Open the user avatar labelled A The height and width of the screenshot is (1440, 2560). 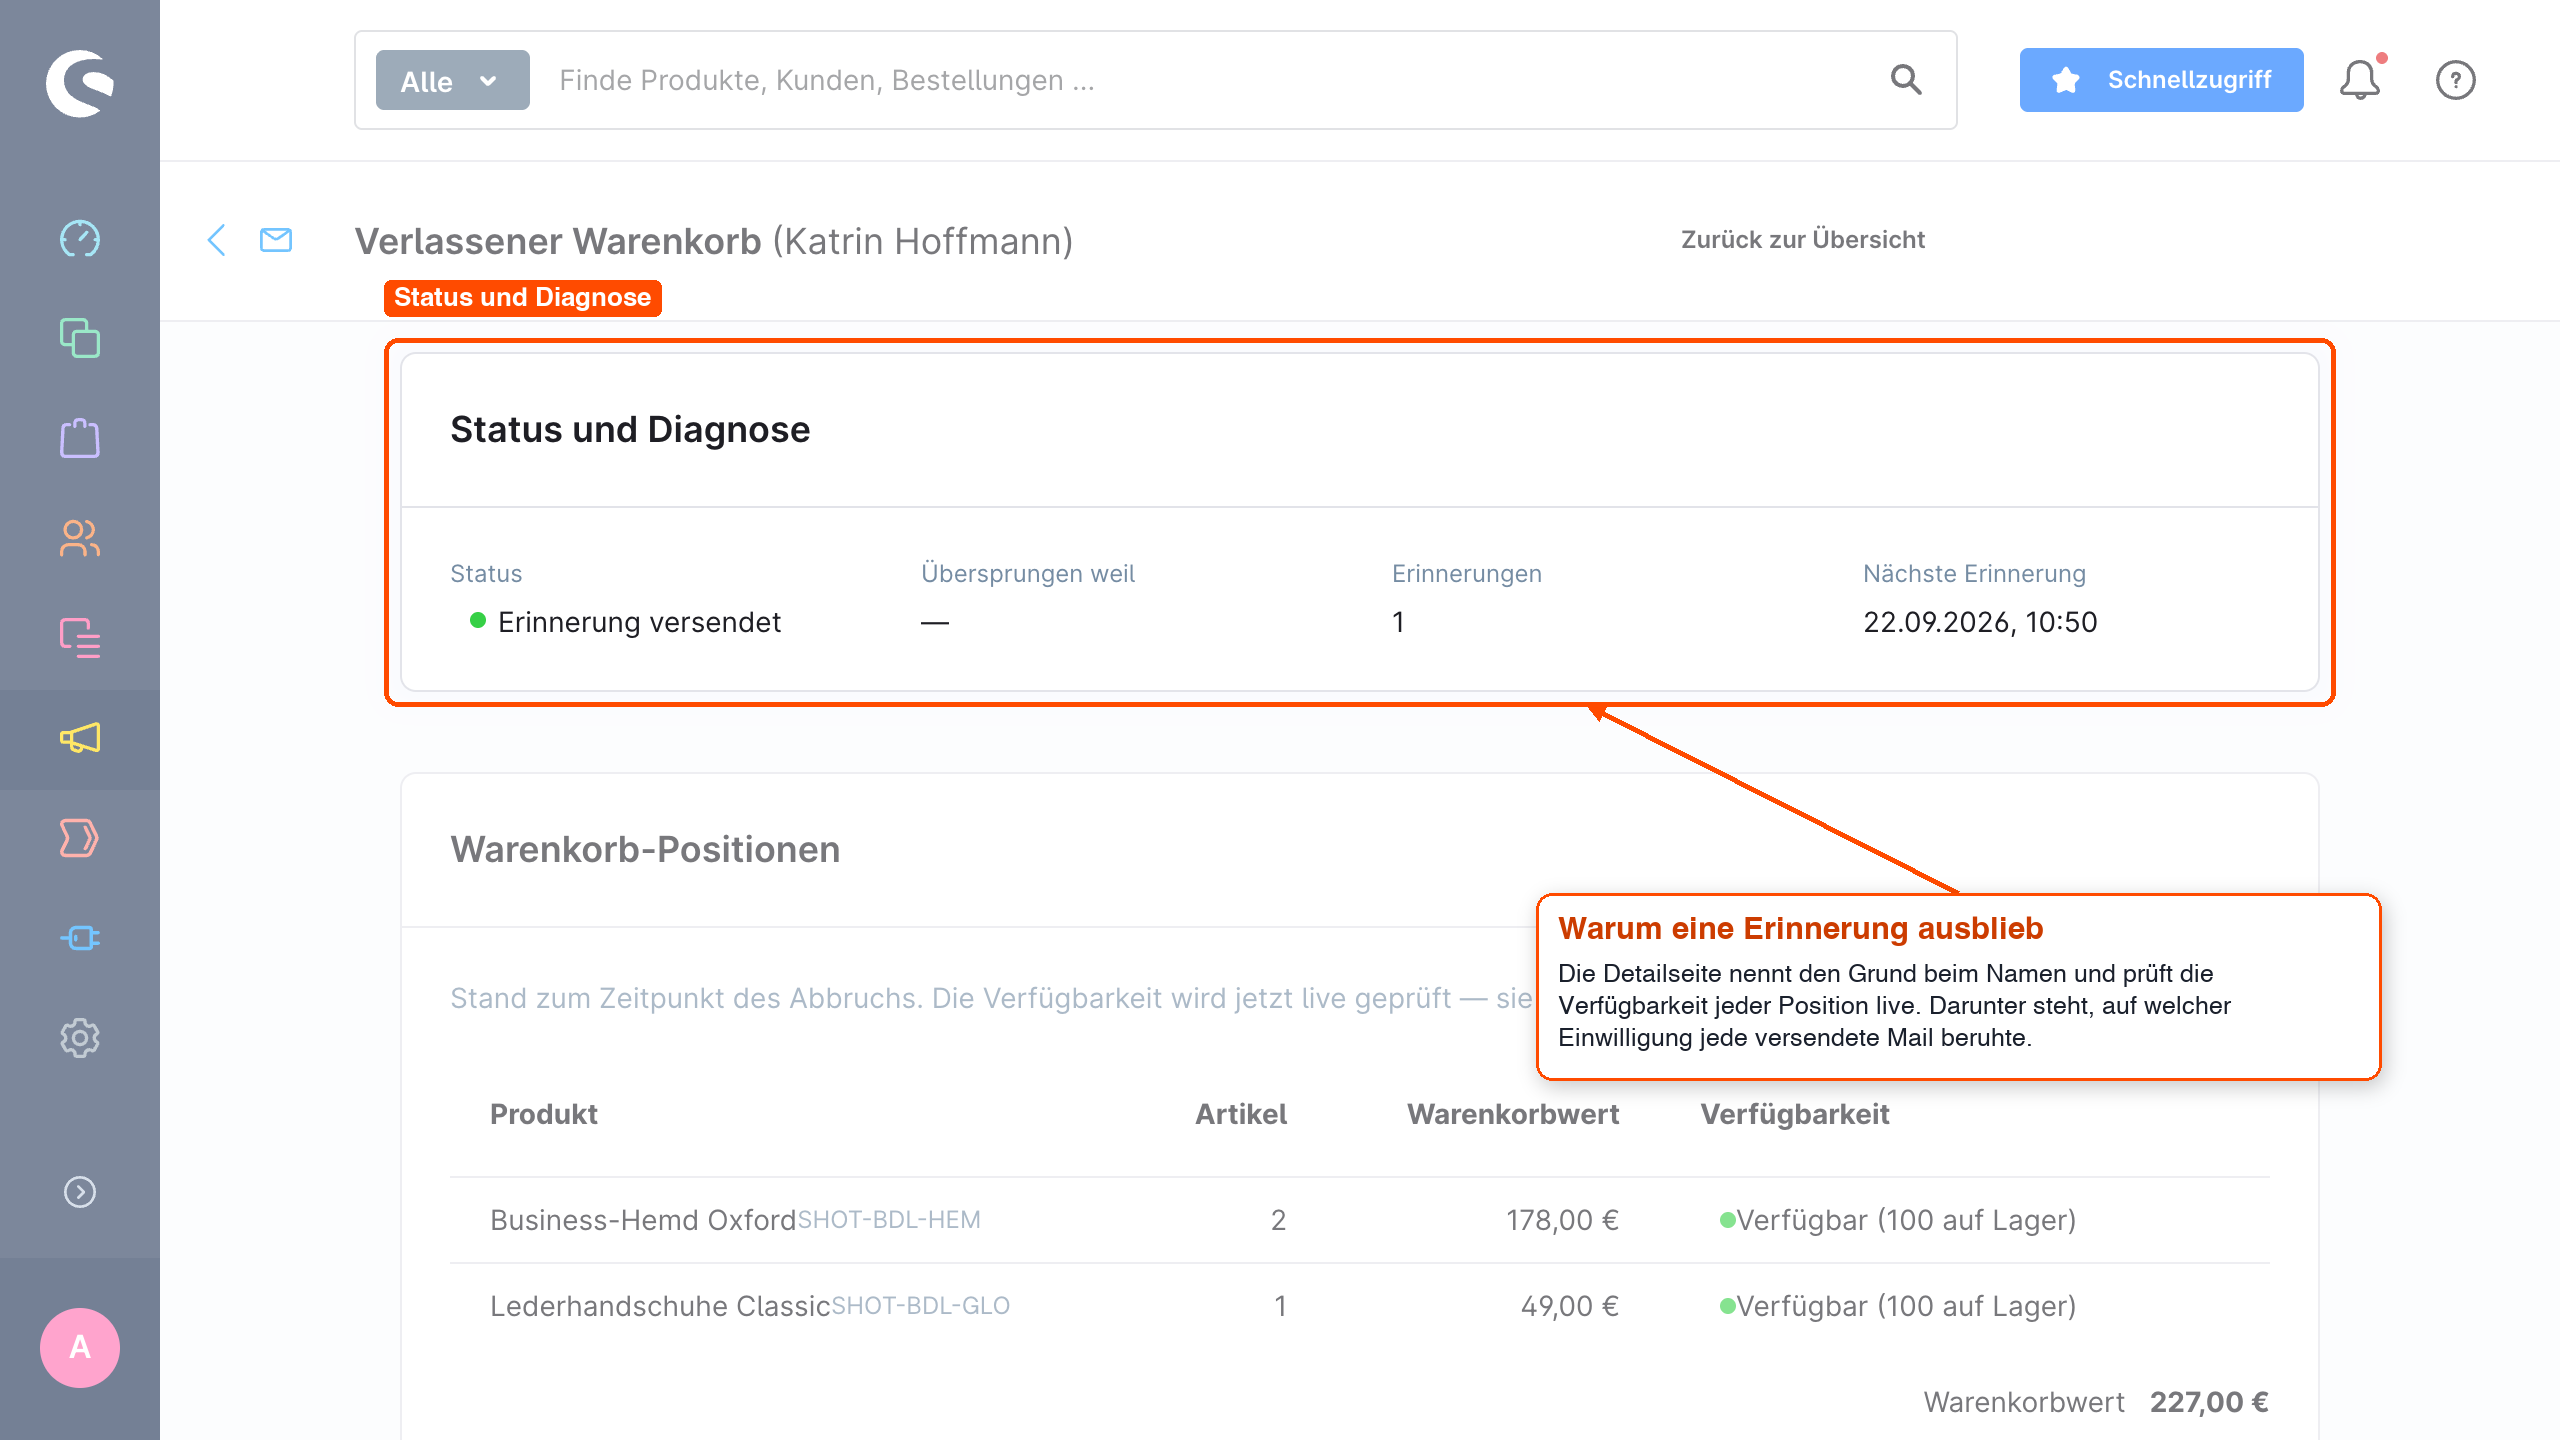point(80,1347)
